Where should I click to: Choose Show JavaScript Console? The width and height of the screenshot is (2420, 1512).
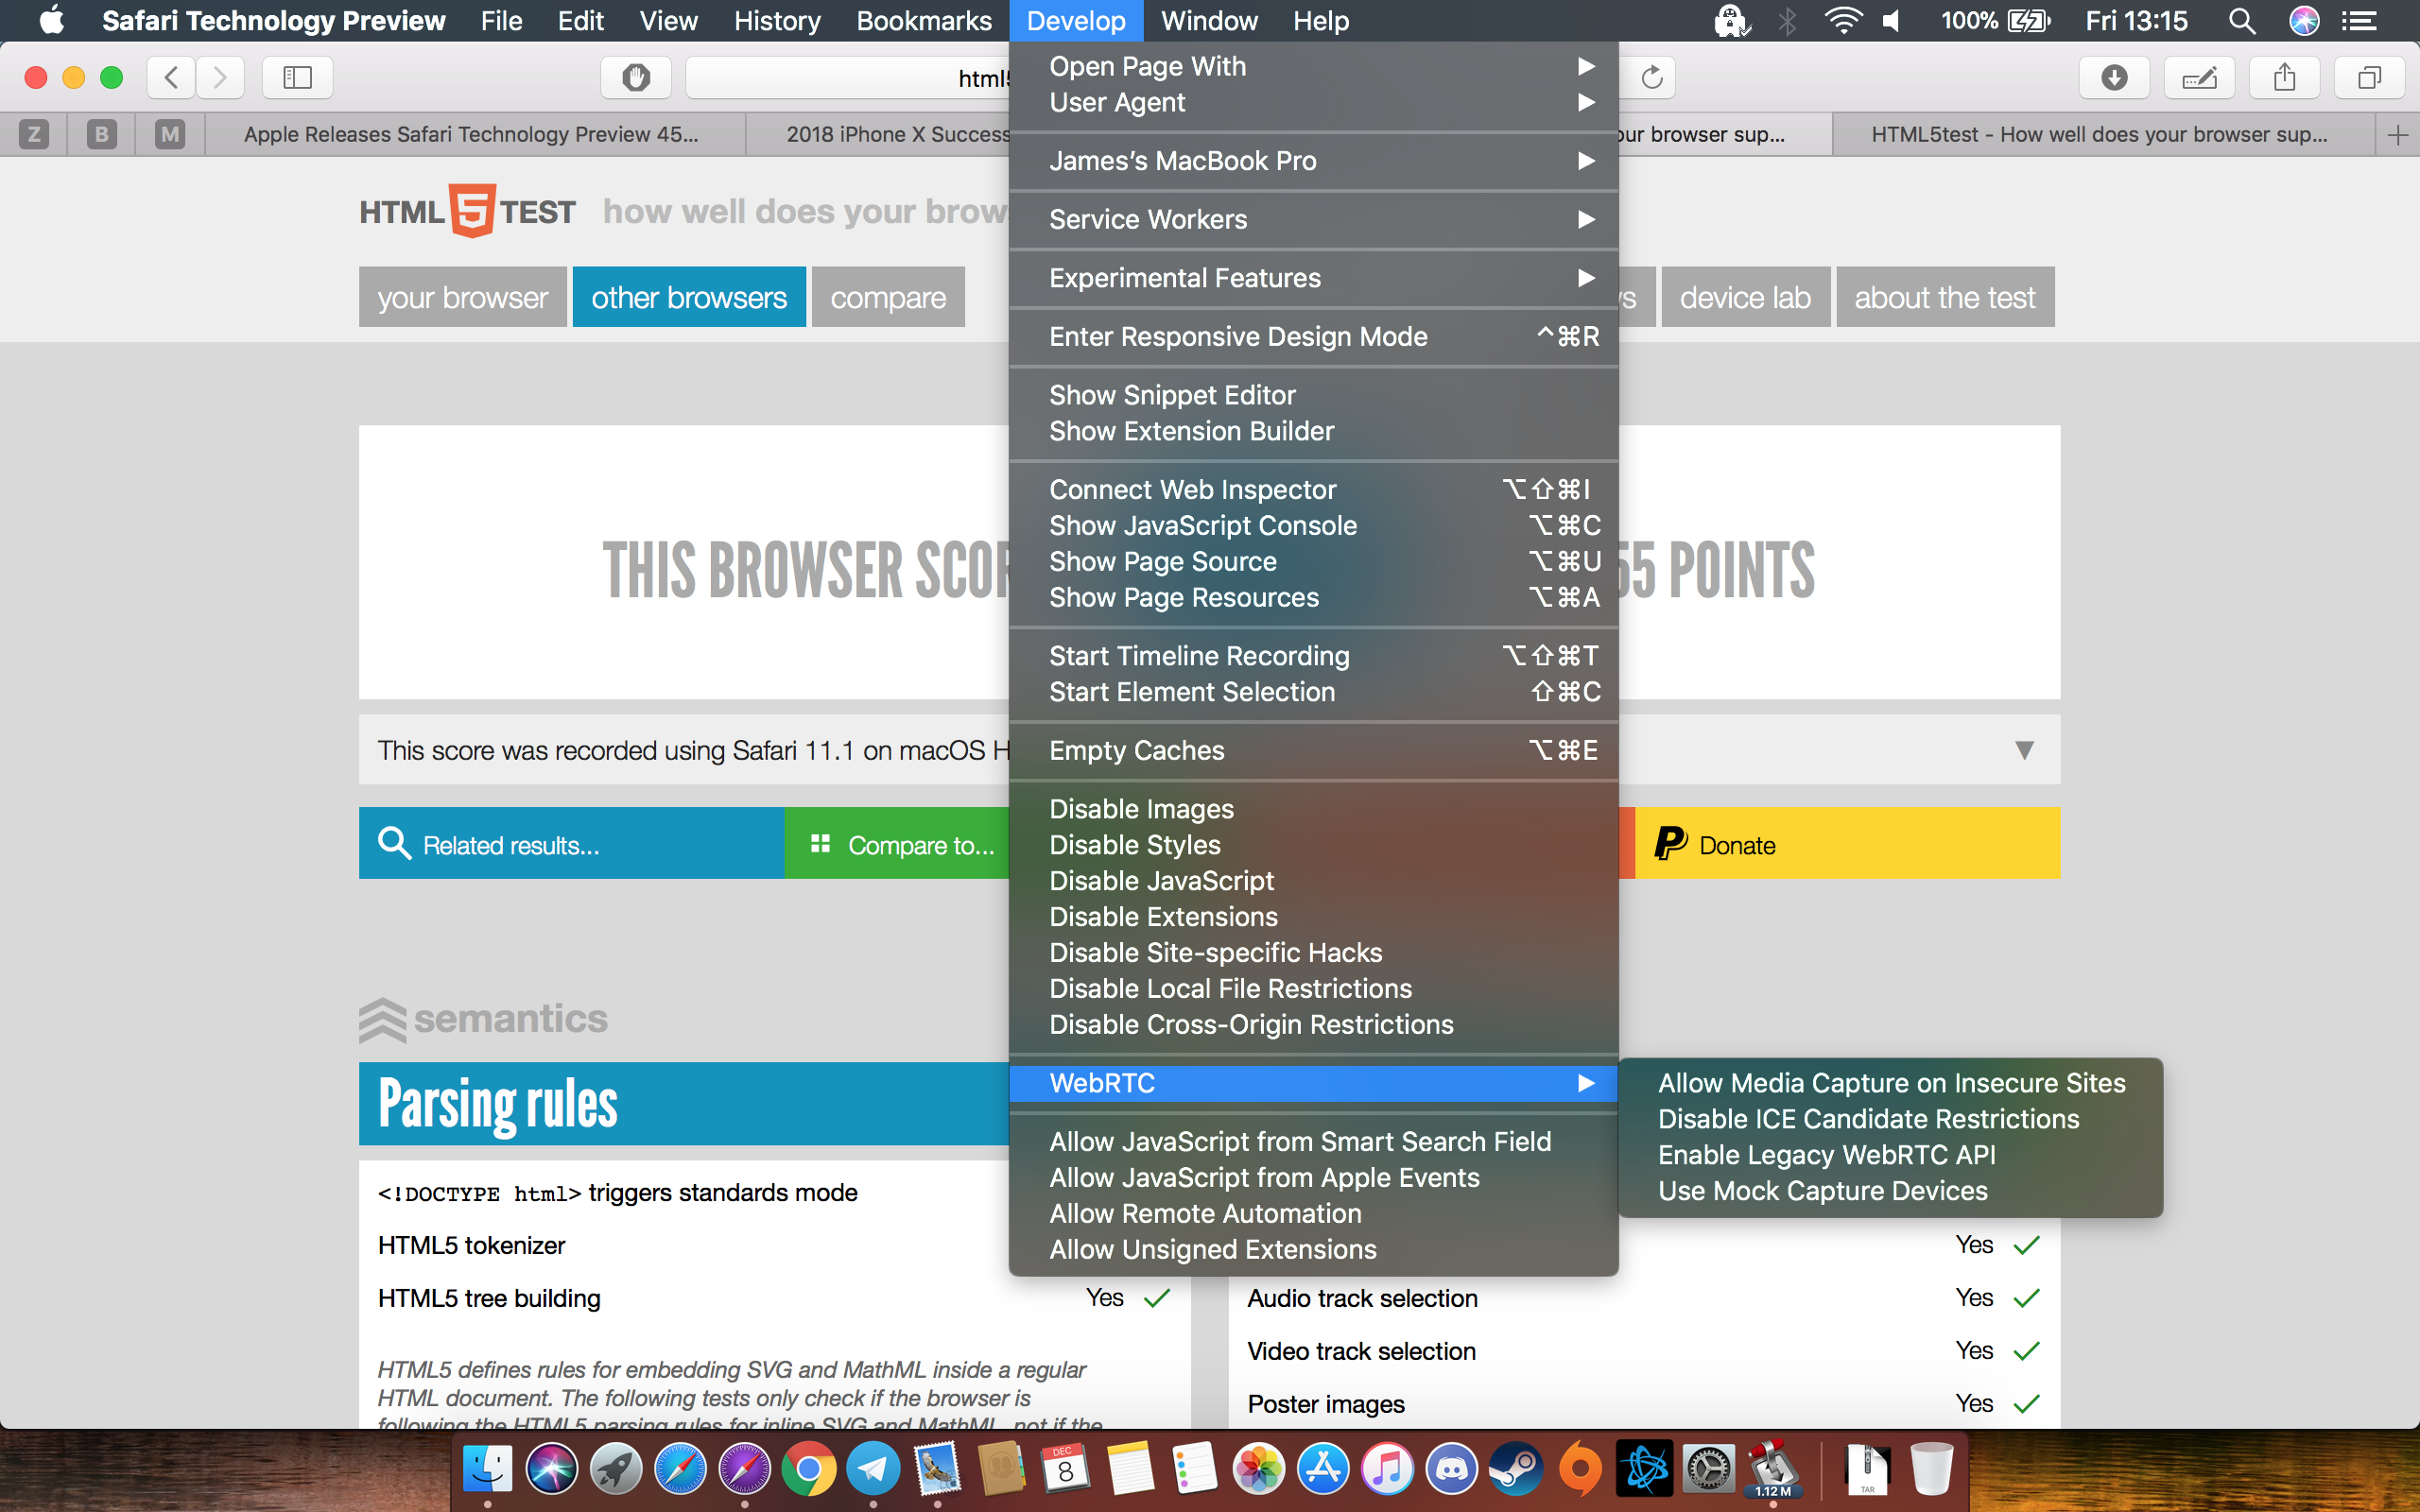pos(1313,526)
